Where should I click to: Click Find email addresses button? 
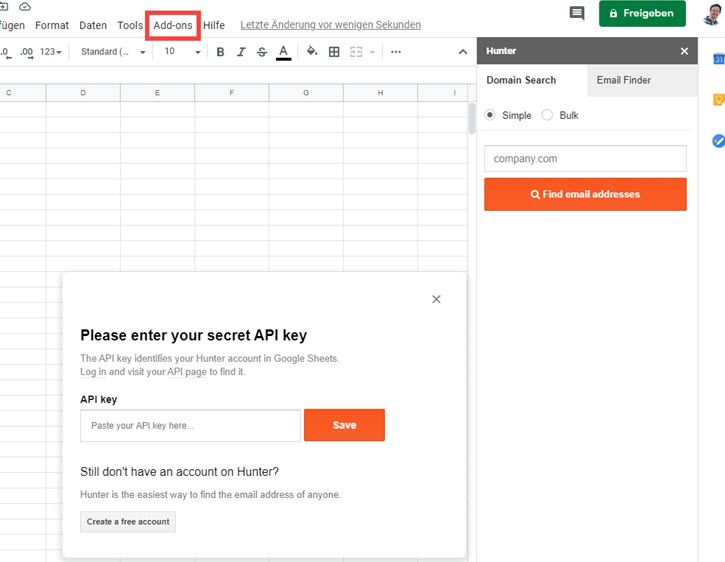pos(585,194)
